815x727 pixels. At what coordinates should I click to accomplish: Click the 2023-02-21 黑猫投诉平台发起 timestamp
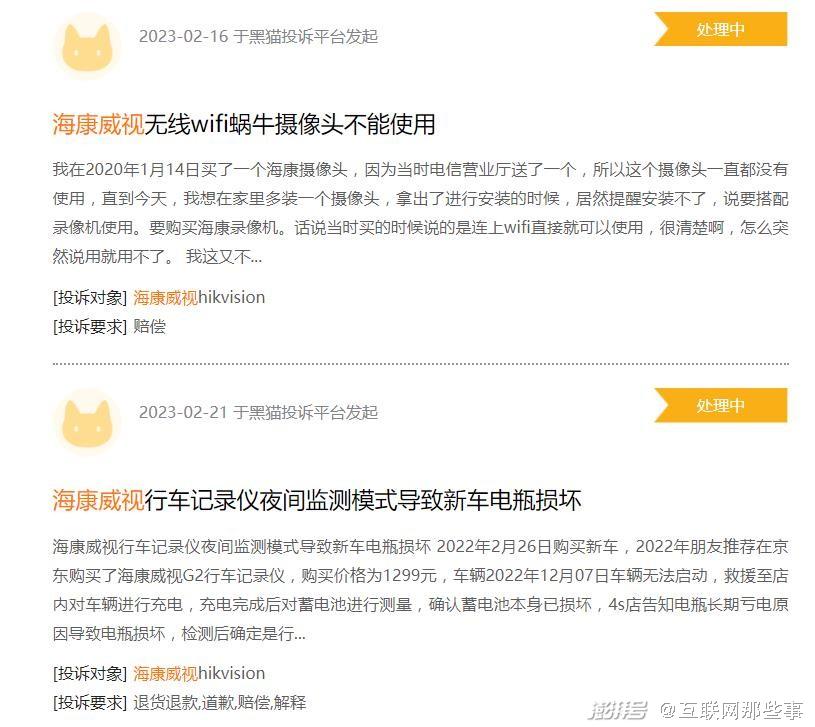(x=258, y=412)
